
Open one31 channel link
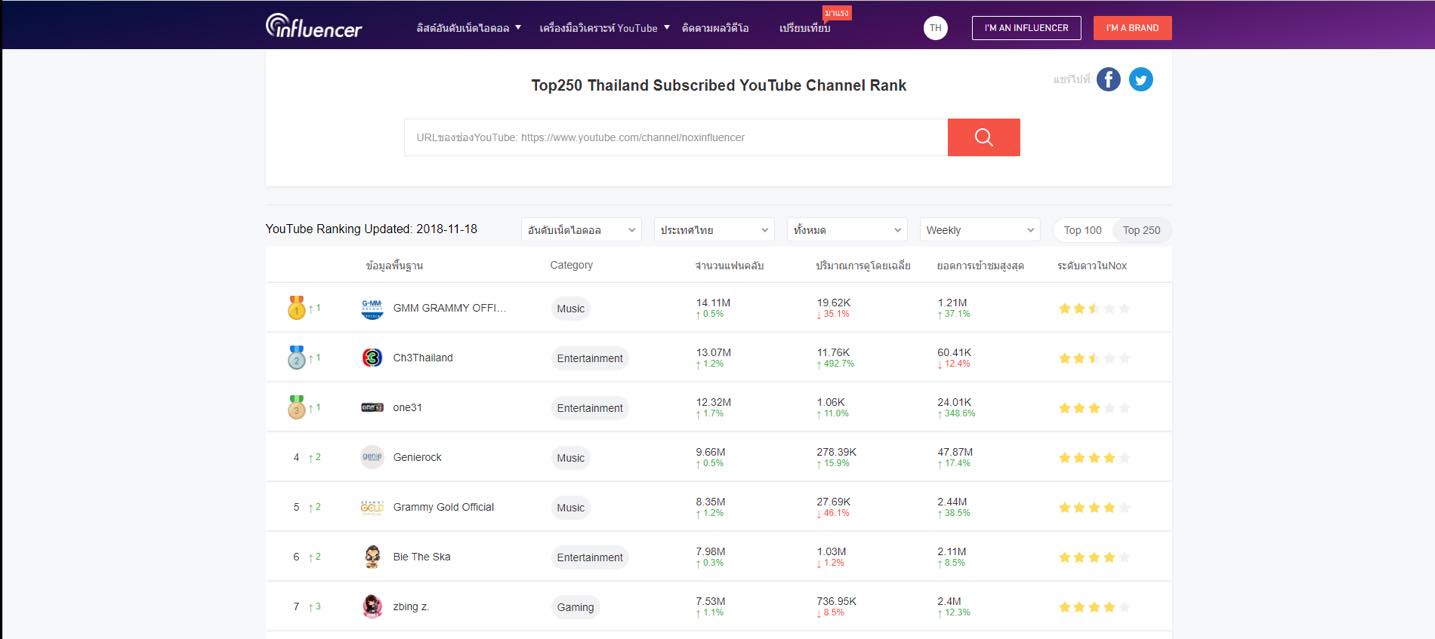[408, 408]
